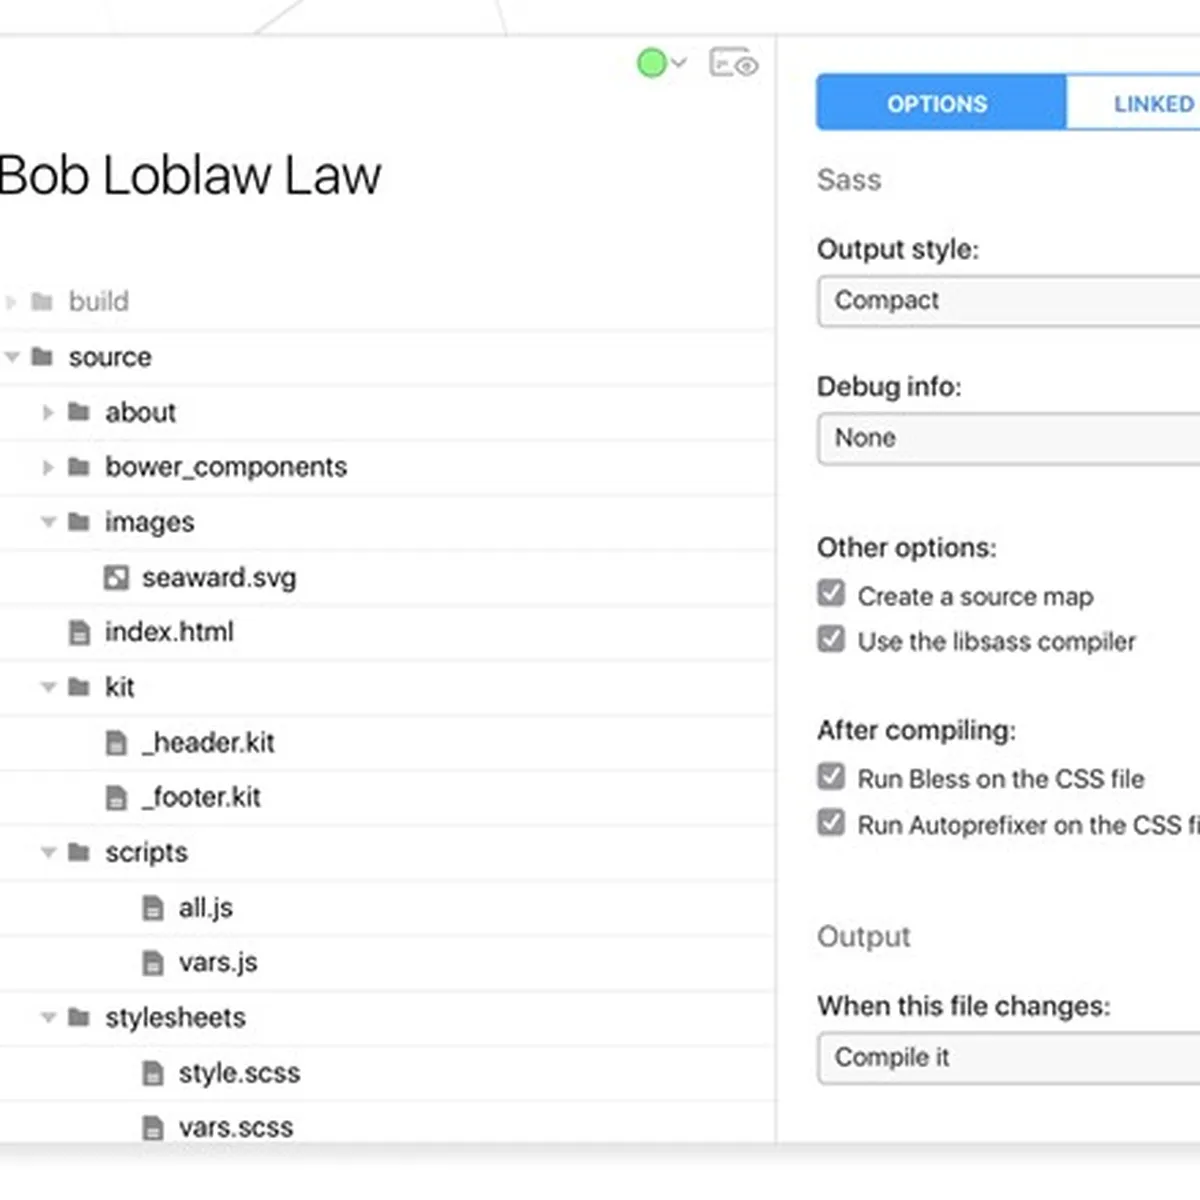The image size is (1200, 1200).
Task: Select the seaward.svg file name
Action: 219,578
